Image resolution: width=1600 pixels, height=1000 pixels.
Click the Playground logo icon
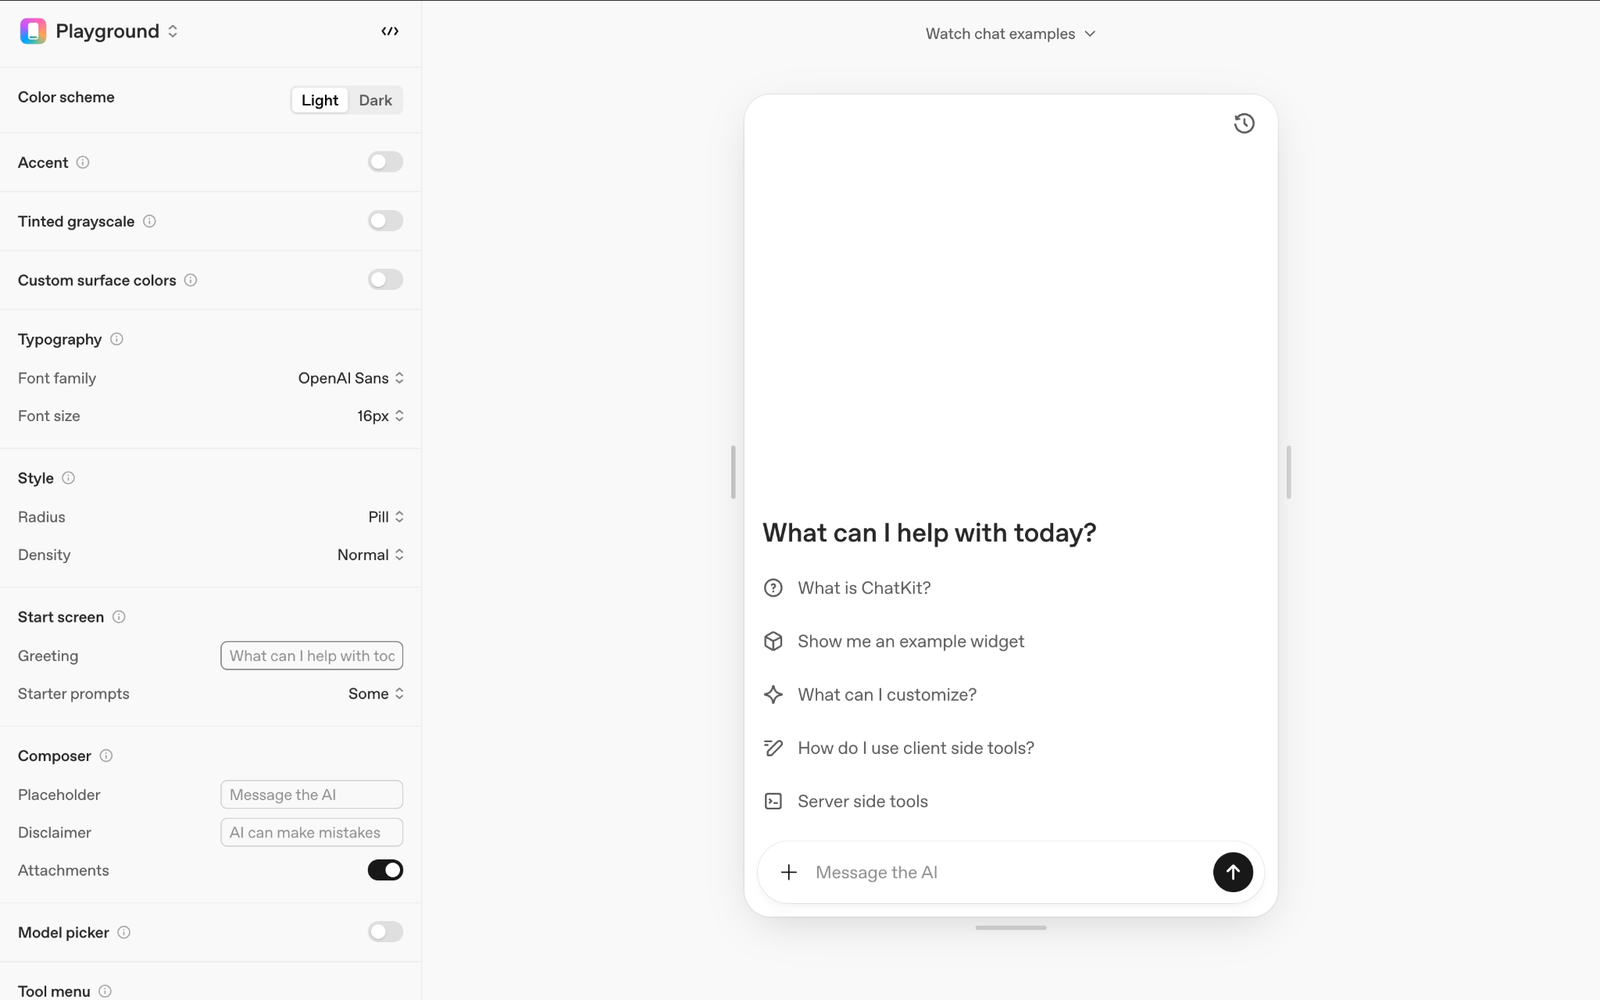(x=33, y=32)
